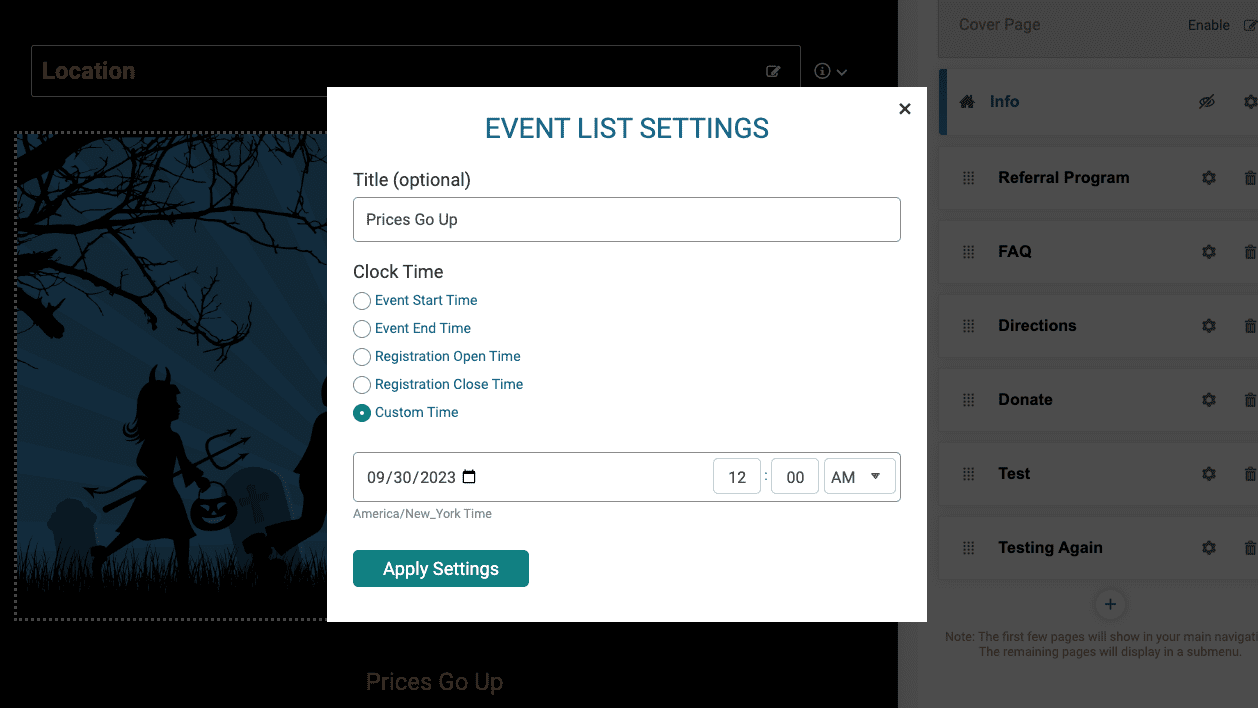The height and width of the screenshot is (708, 1258).
Task: Click the home icon beside Info
Action: click(966, 101)
